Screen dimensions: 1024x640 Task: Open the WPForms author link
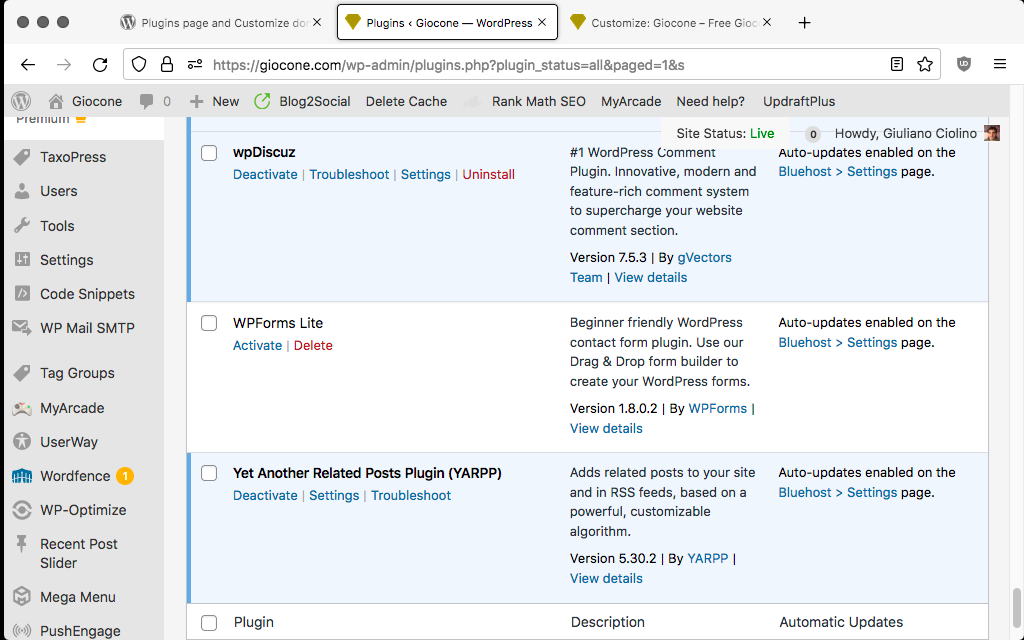tap(718, 409)
